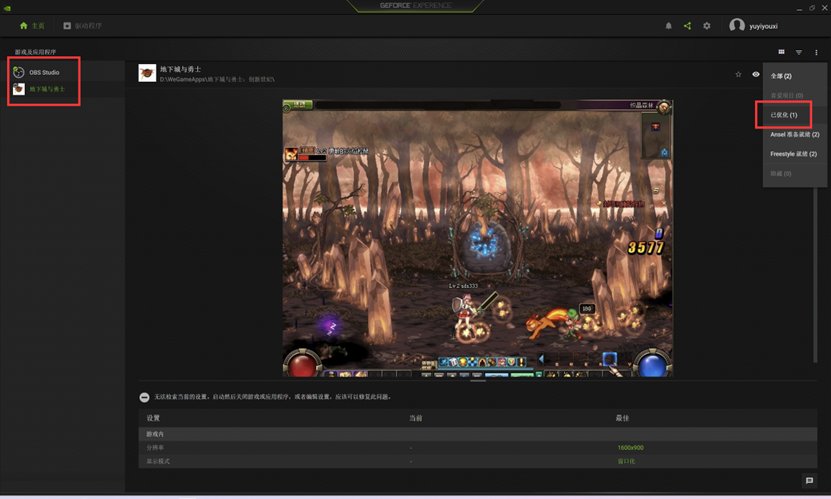Image resolution: width=831 pixels, height=499 pixels.
Task: Choose Ansel 准备就绪 (2) filter option
Action: tap(794, 135)
